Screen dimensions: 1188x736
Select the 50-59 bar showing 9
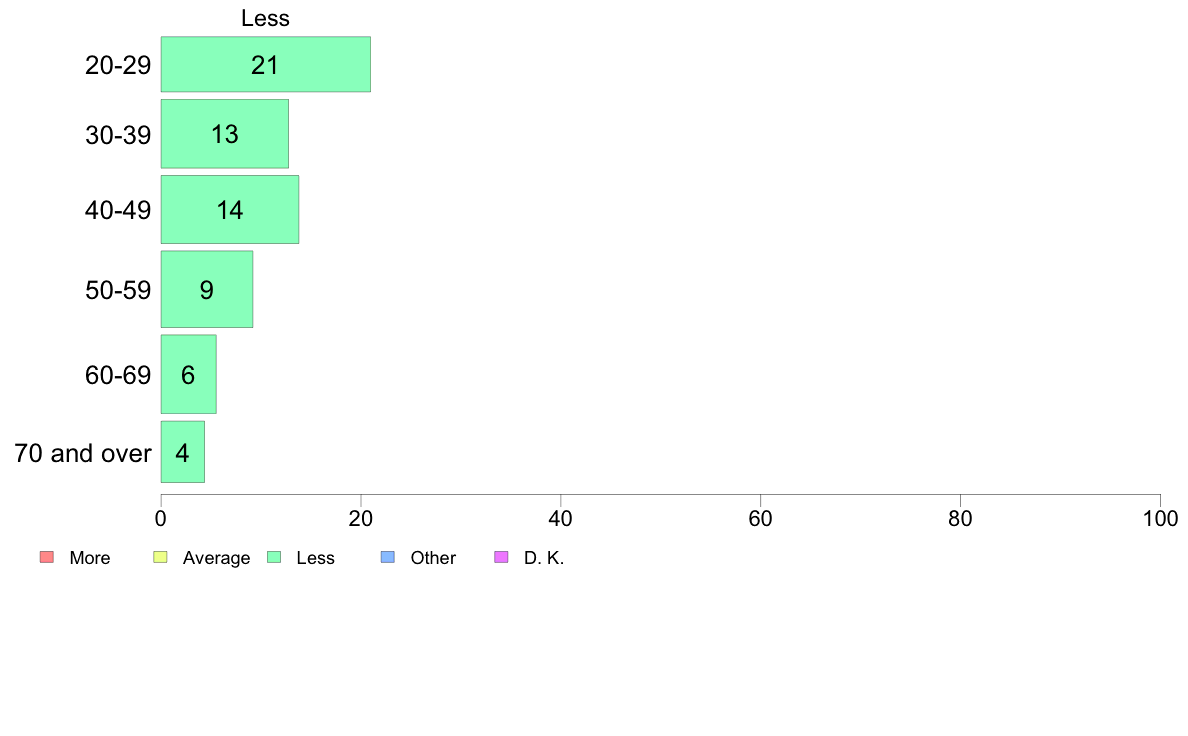coord(207,290)
